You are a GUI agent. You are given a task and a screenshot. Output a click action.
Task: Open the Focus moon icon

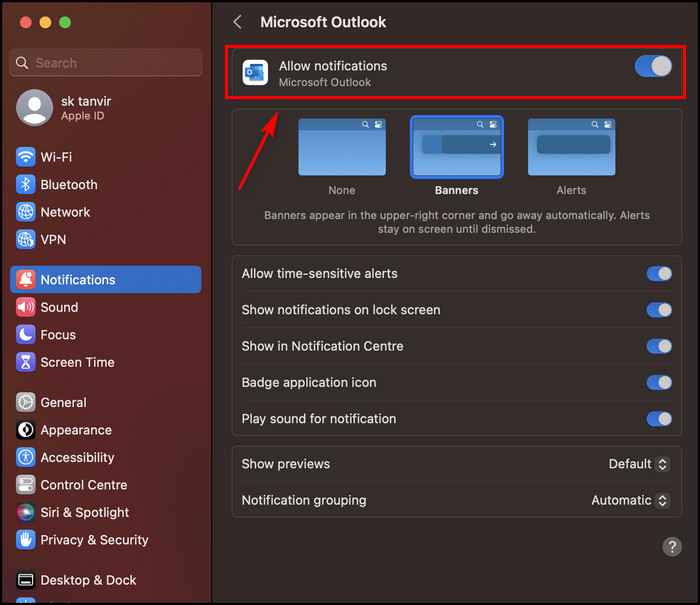(x=25, y=335)
